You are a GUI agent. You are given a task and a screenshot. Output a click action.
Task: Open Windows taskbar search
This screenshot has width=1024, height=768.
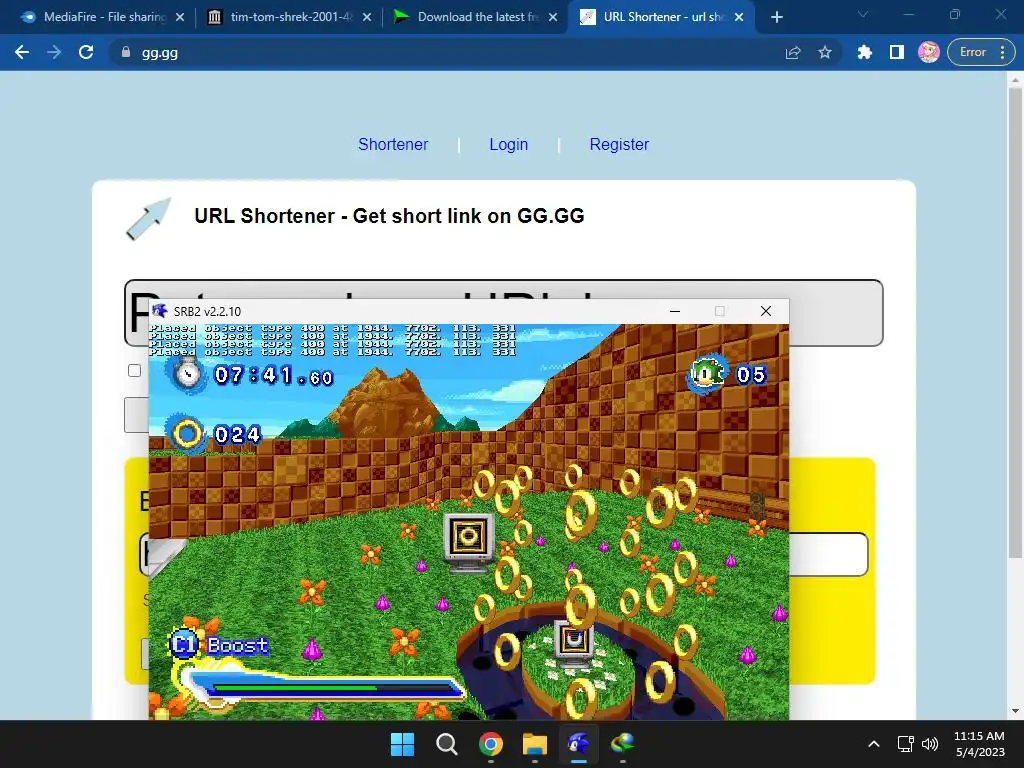(x=447, y=744)
